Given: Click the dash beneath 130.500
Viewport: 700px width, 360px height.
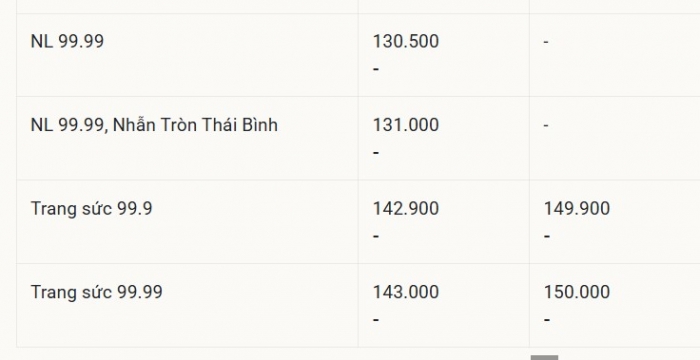Looking at the screenshot, I should 376,69.
